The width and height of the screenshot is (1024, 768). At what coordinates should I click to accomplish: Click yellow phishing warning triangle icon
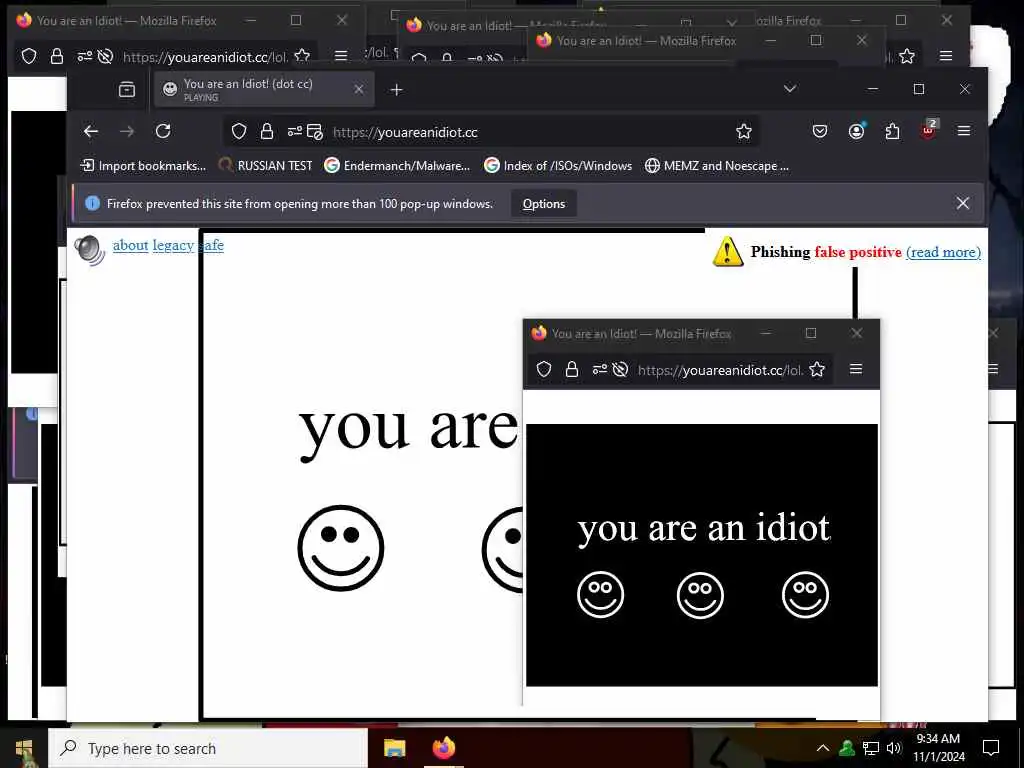[728, 251]
